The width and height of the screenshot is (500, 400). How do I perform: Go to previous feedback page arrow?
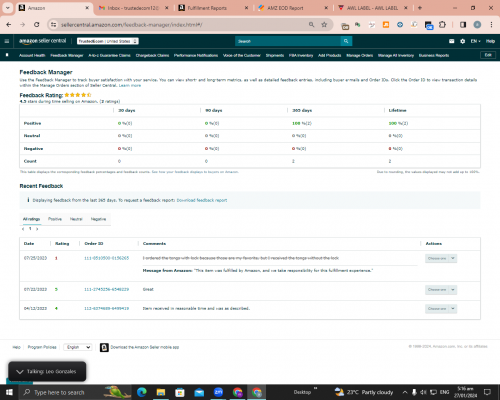tap(23, 229)
